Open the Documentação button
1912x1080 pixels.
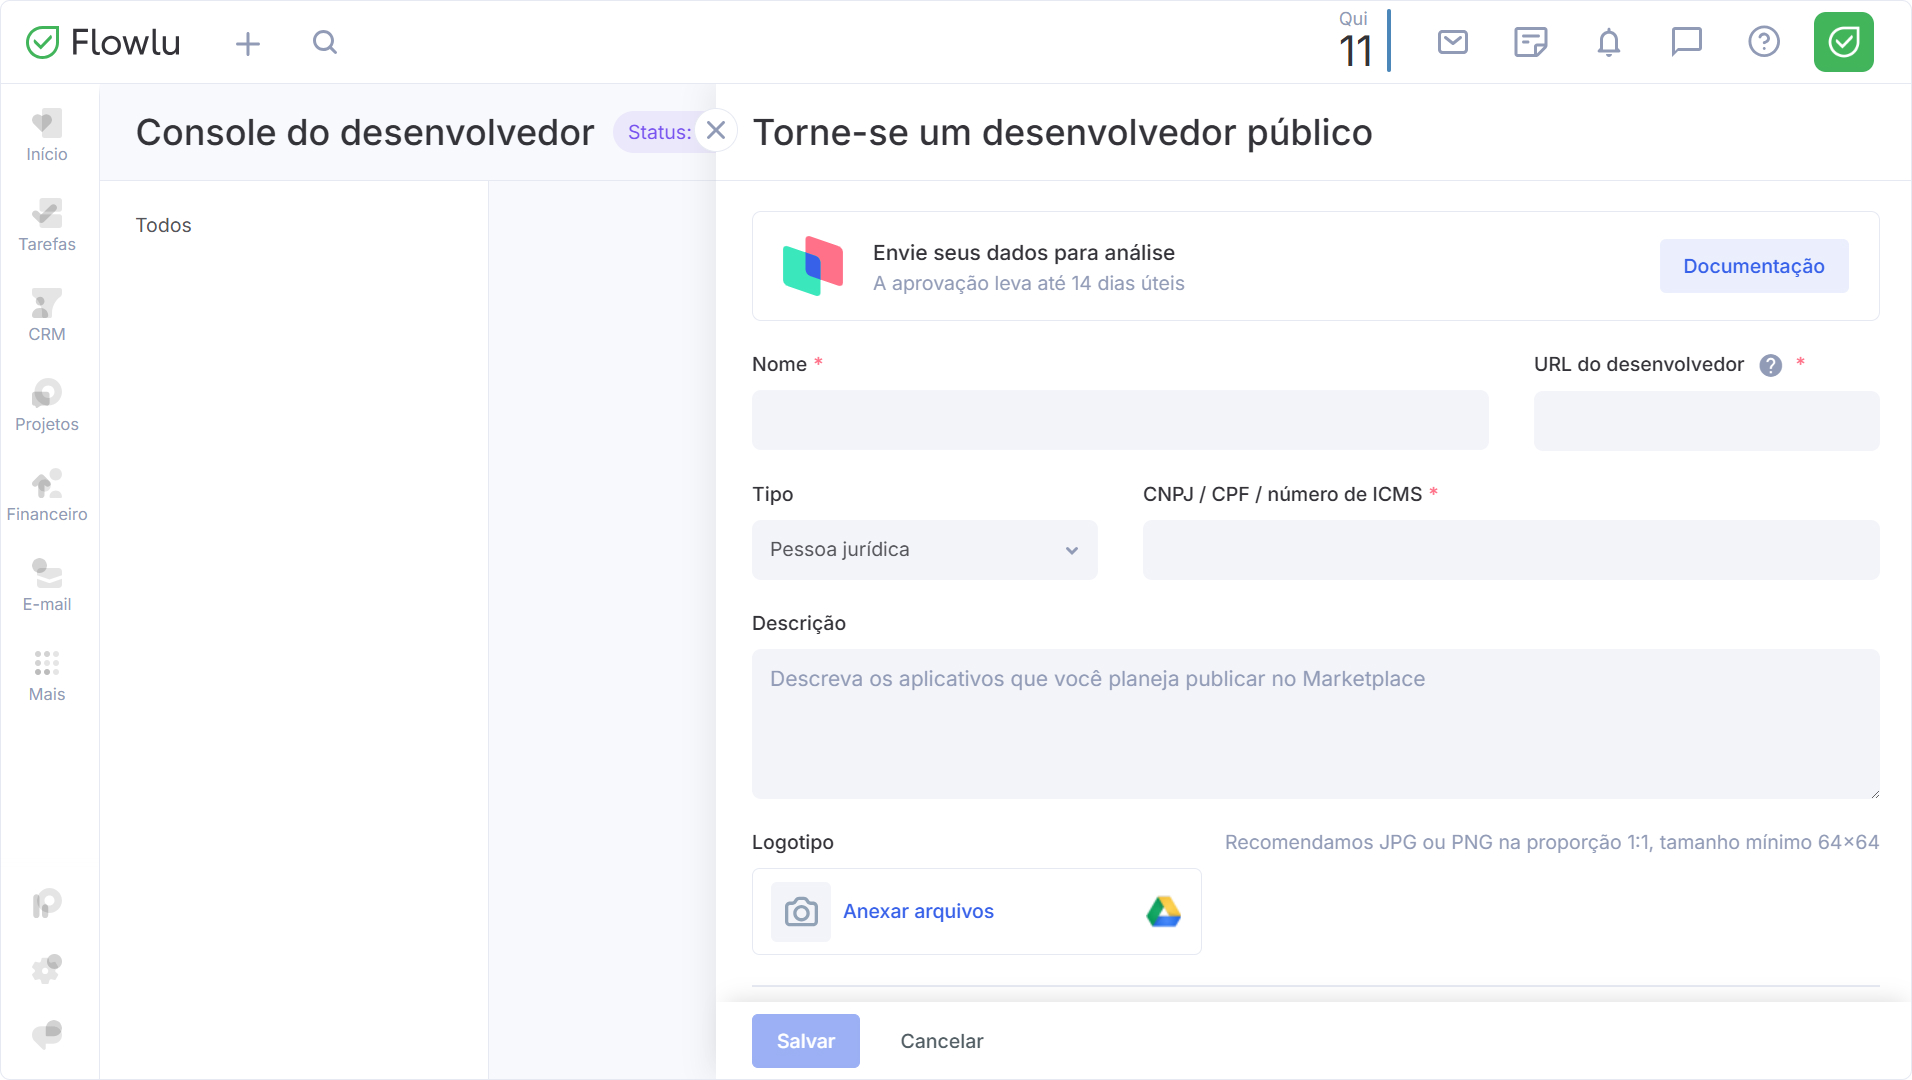(1754, 266)
